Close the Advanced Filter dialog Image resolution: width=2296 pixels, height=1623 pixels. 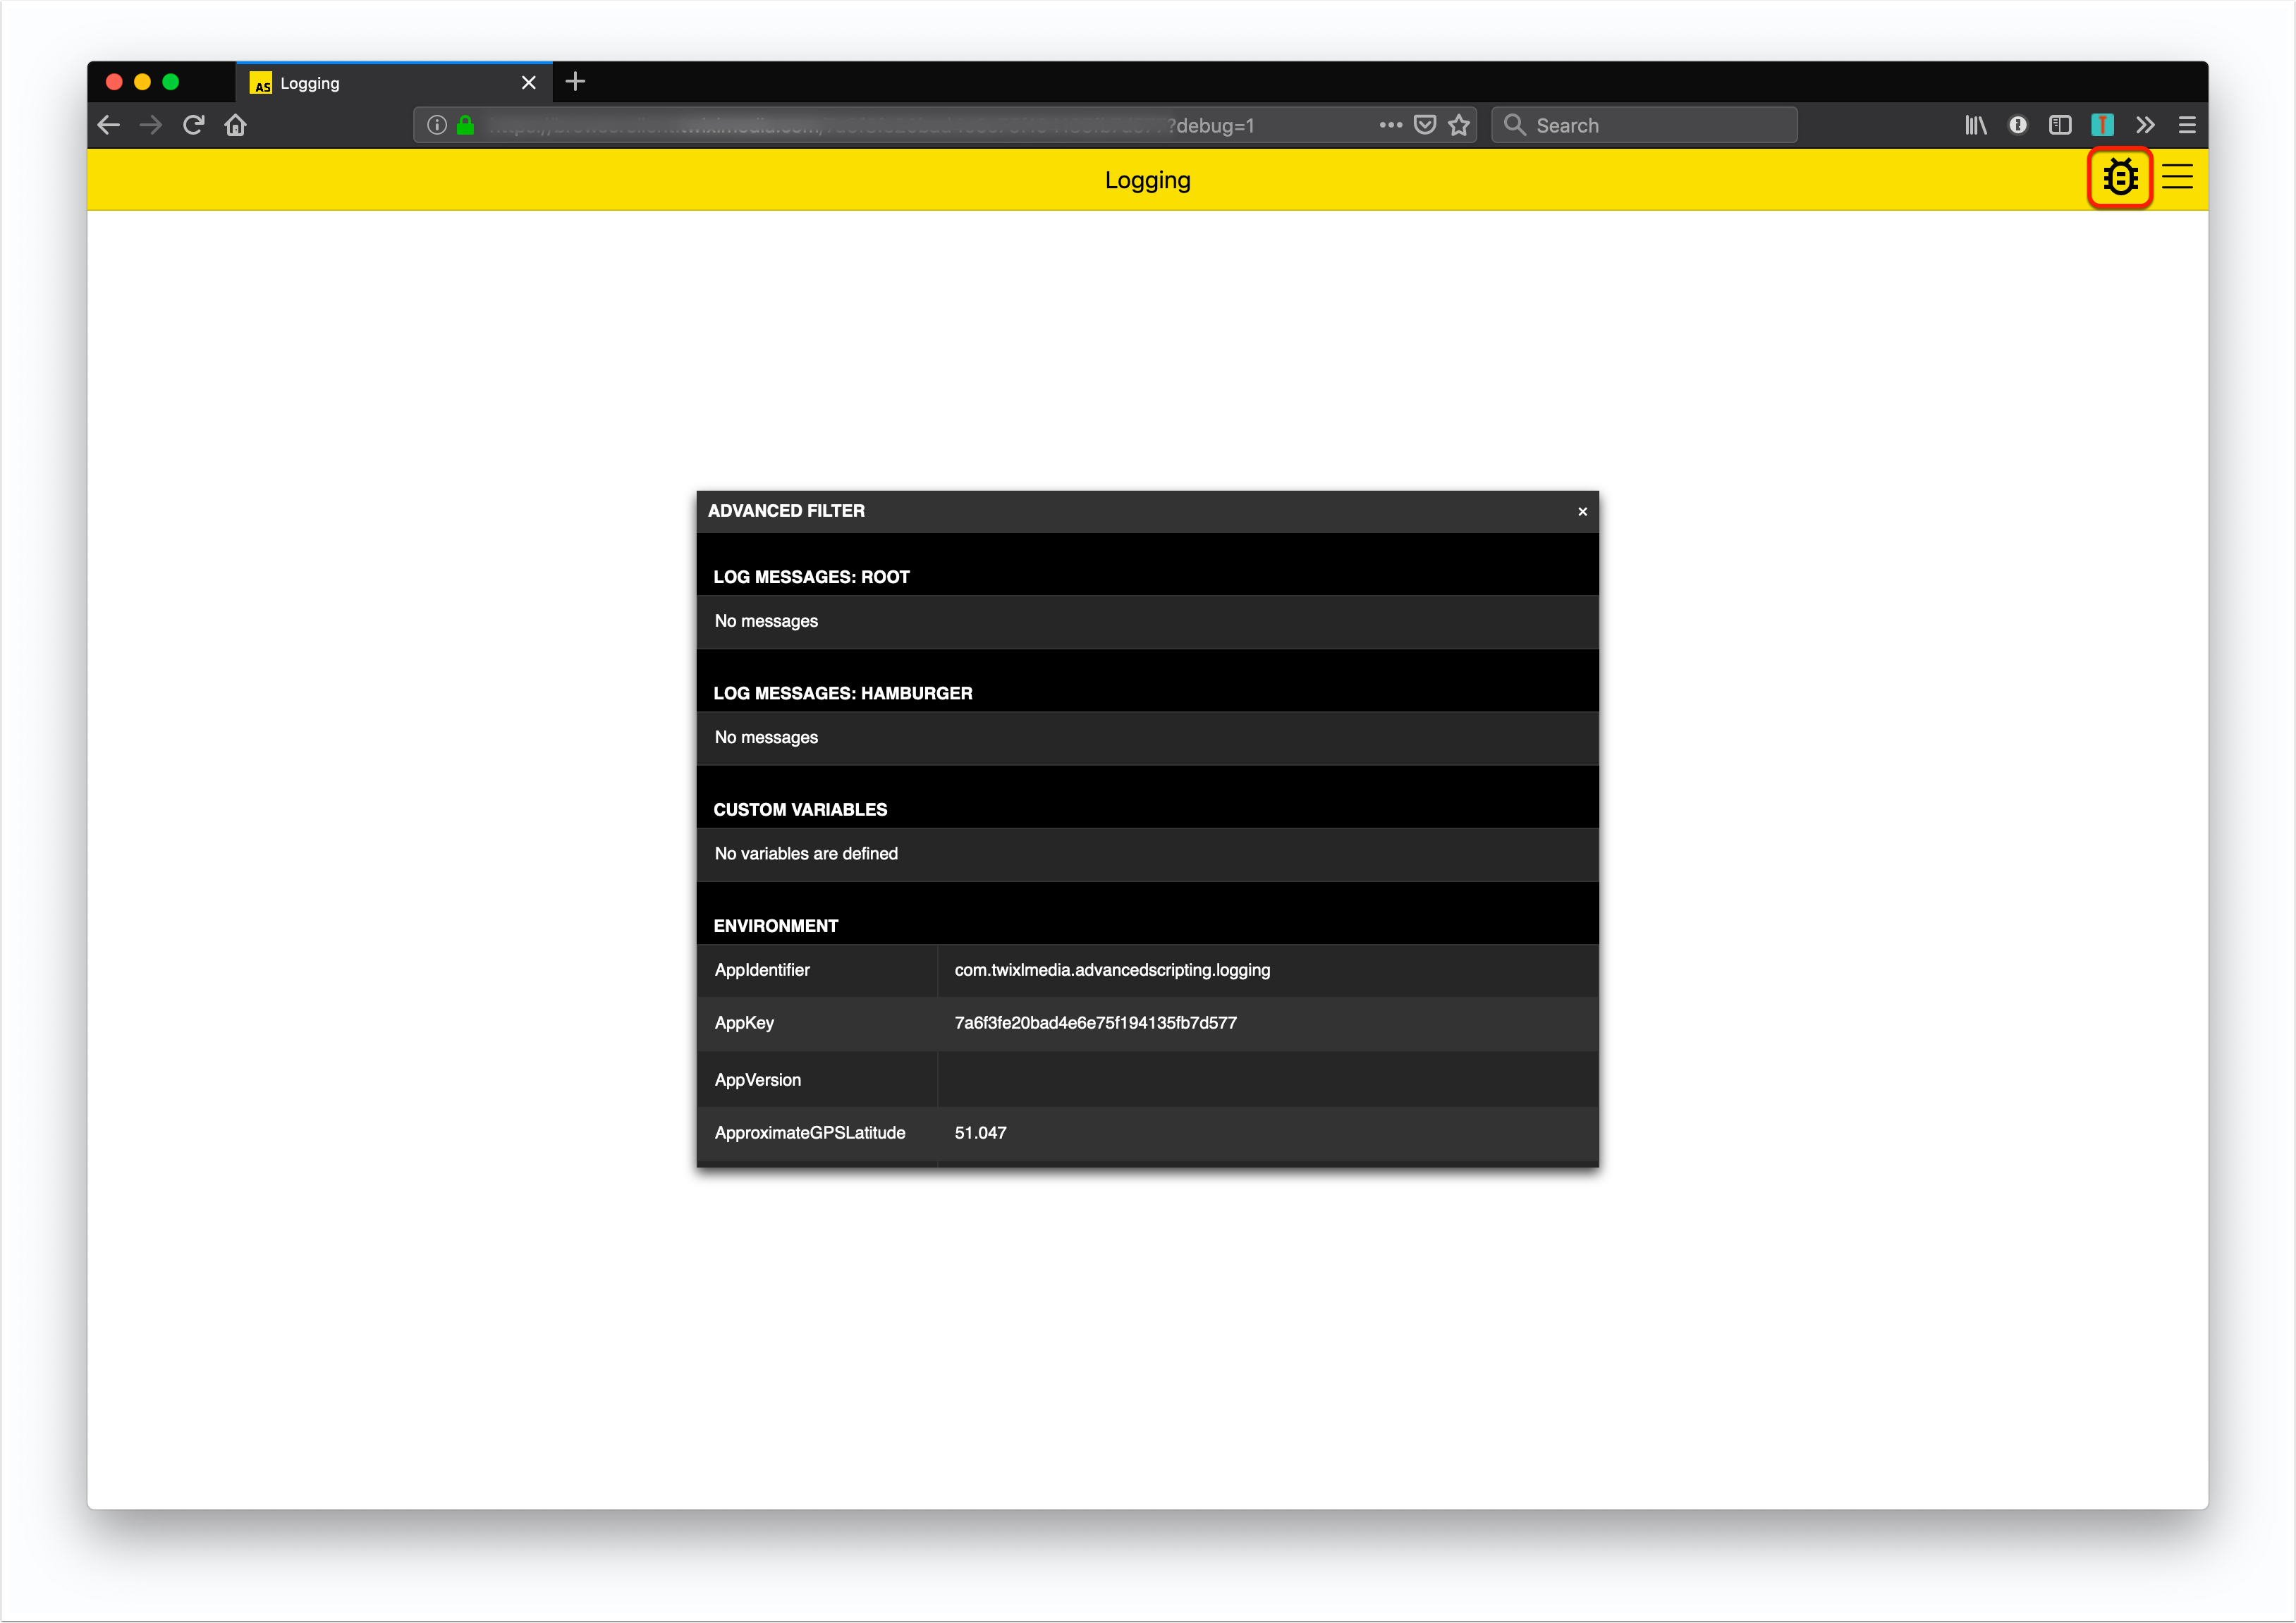click(1582, 511)
